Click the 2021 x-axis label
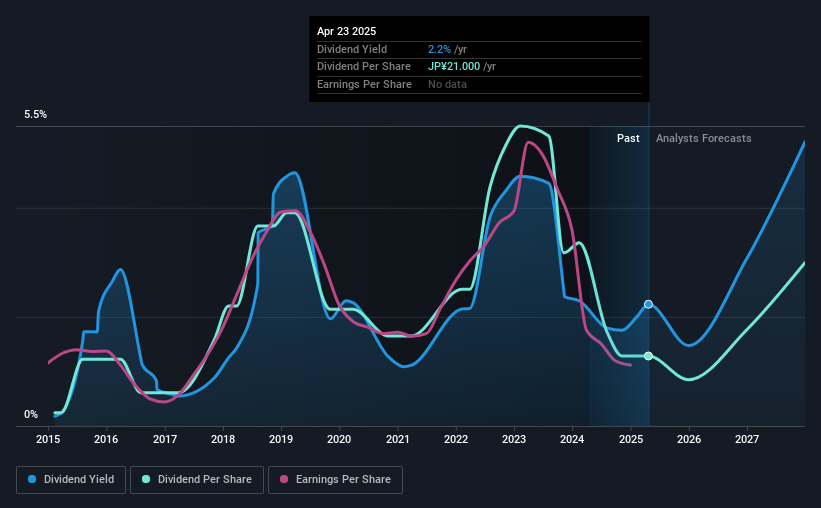This screenshot has width=821, height=508. pos(397,439)
